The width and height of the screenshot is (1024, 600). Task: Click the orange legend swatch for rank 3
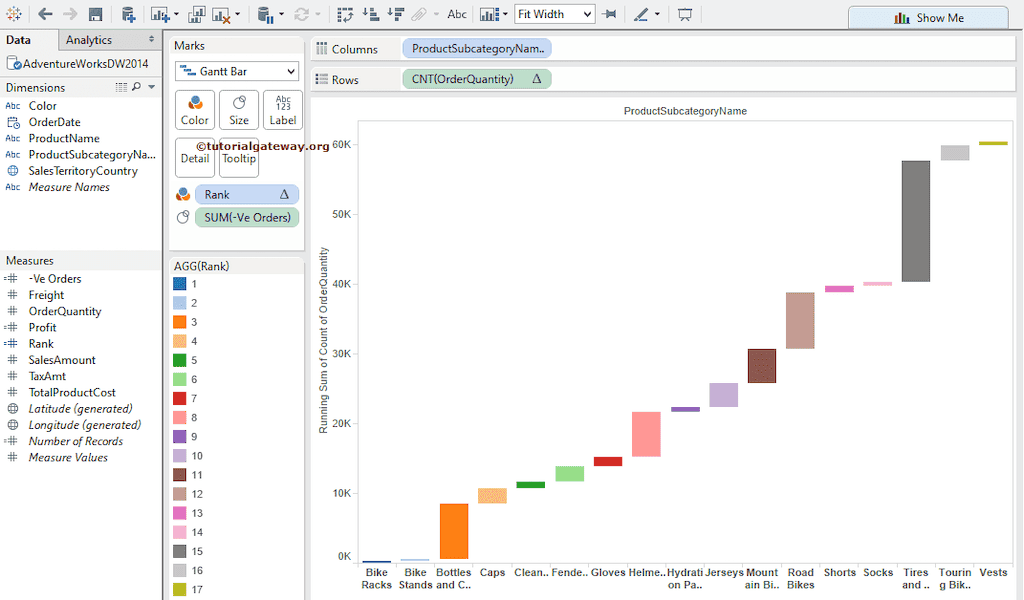click(x=179, y=322)
